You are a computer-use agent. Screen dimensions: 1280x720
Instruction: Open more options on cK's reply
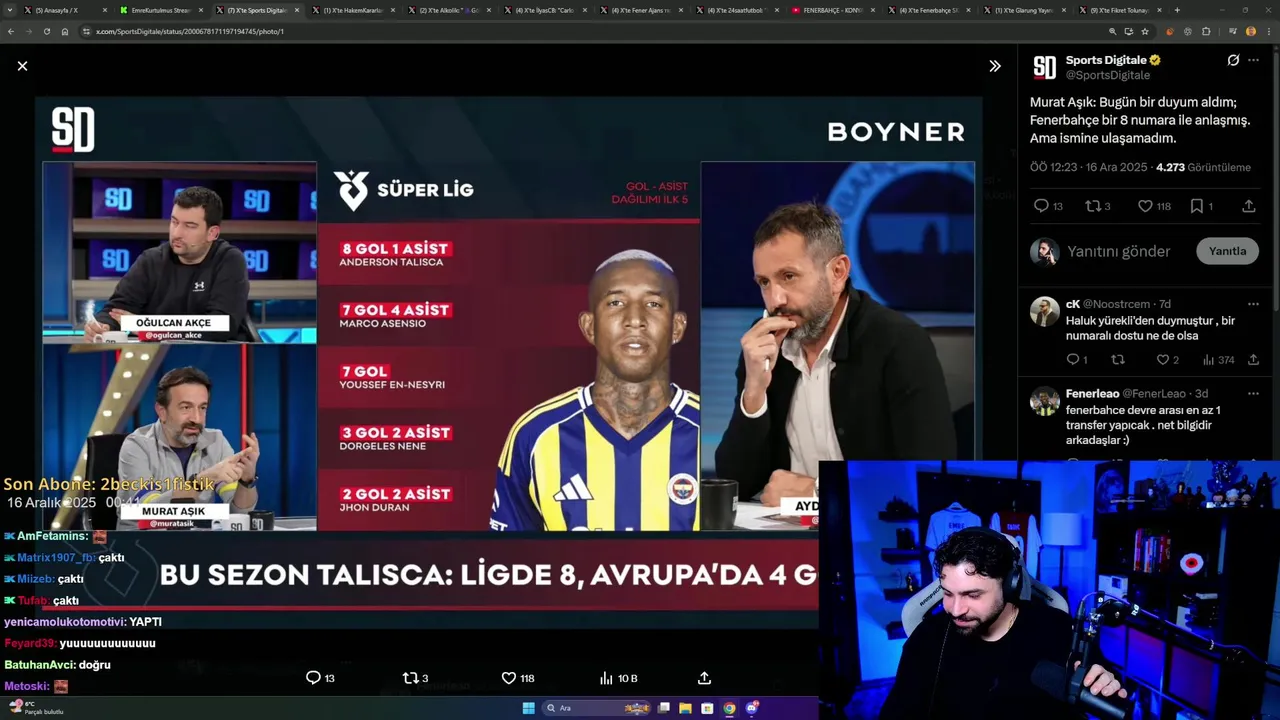coord(1253,304)
